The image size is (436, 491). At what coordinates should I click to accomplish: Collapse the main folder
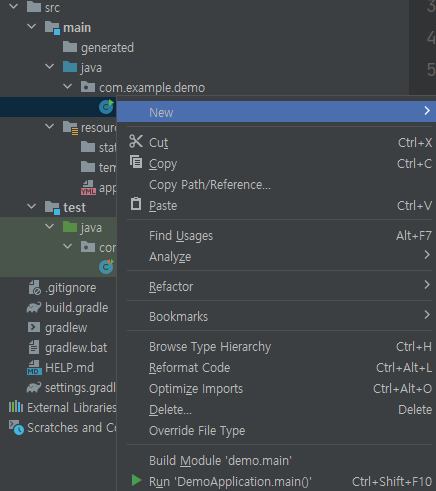31,26
